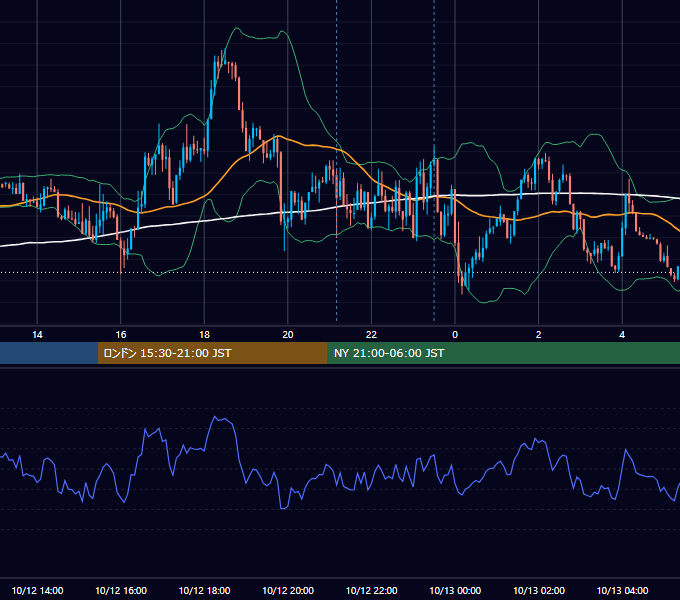The height and width of the screenshot is (600, 680).
Task: Select the 20 hour axis label
Action: pos(288,335)
